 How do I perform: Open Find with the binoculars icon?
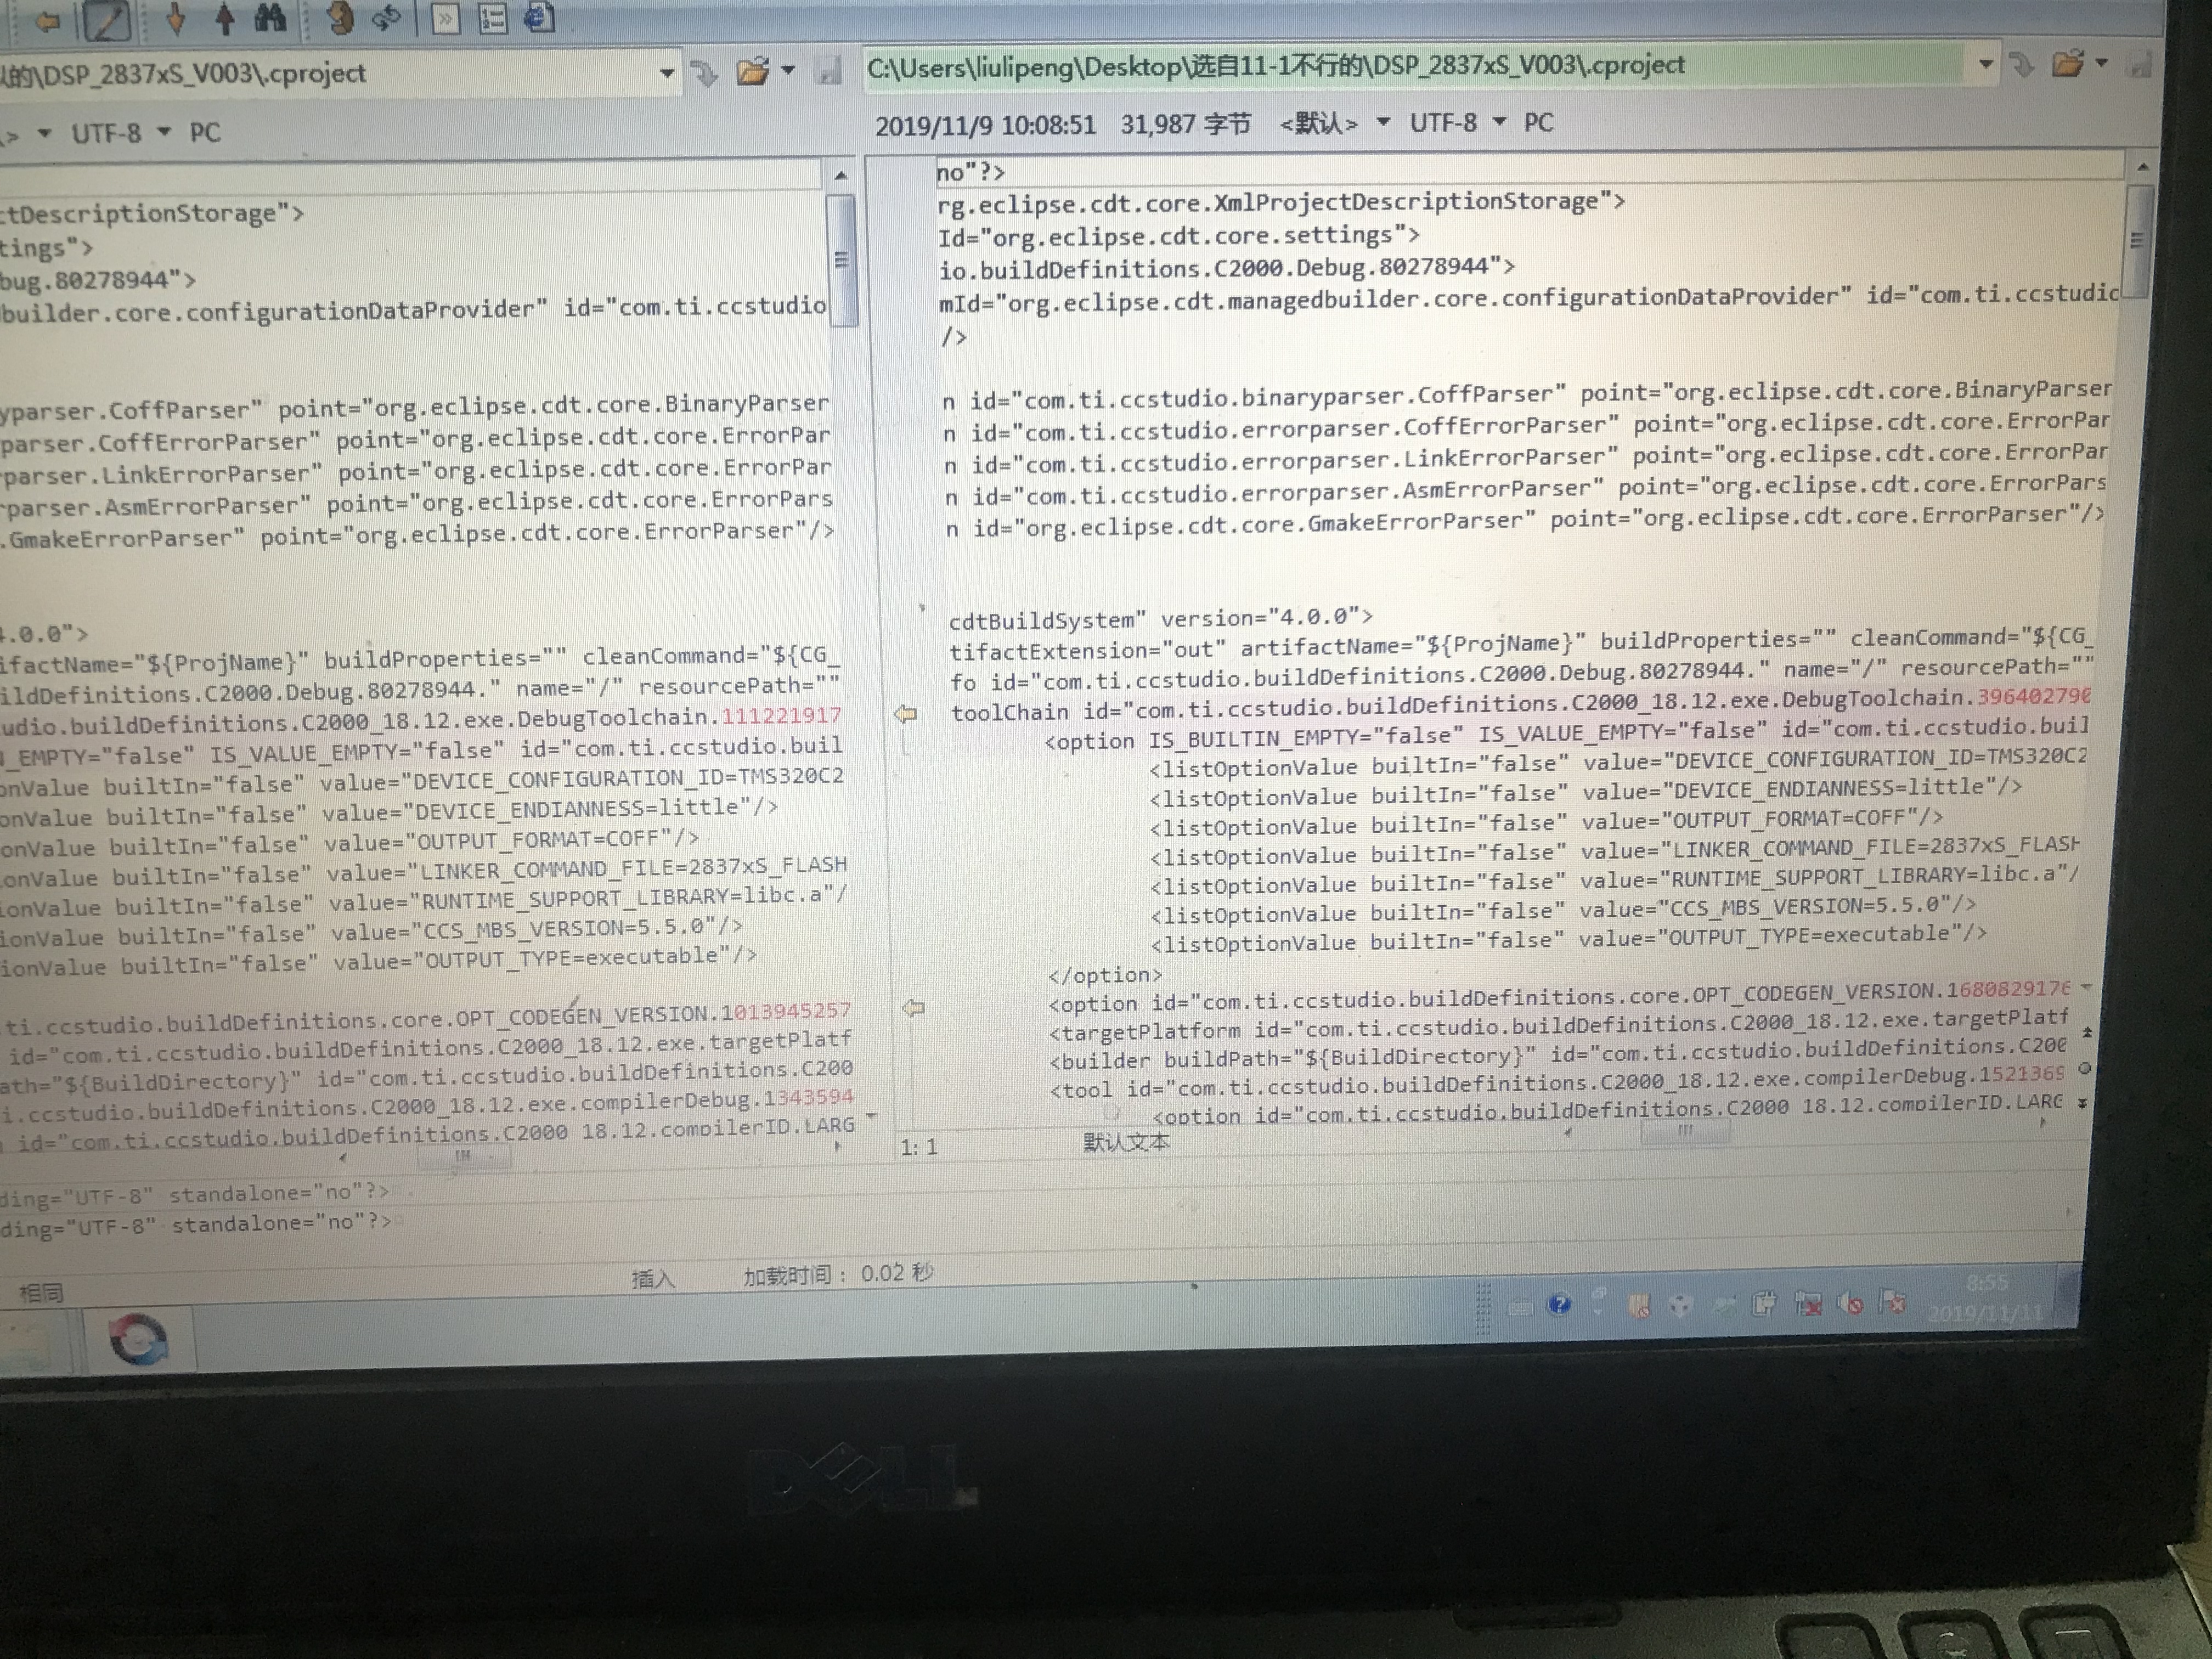(x=271, y=18)
